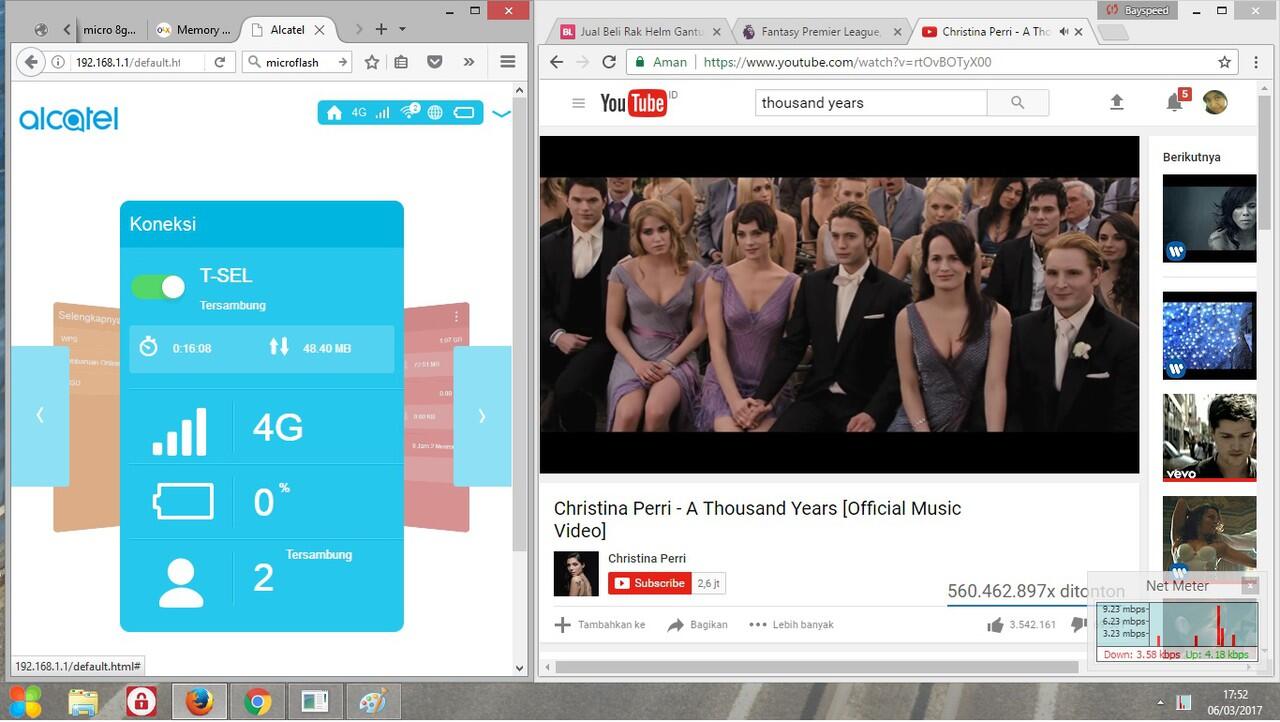Click the signal bars icon in Alcatel header
Viewport: 1280px width, 722px height.
pos(383,113)
